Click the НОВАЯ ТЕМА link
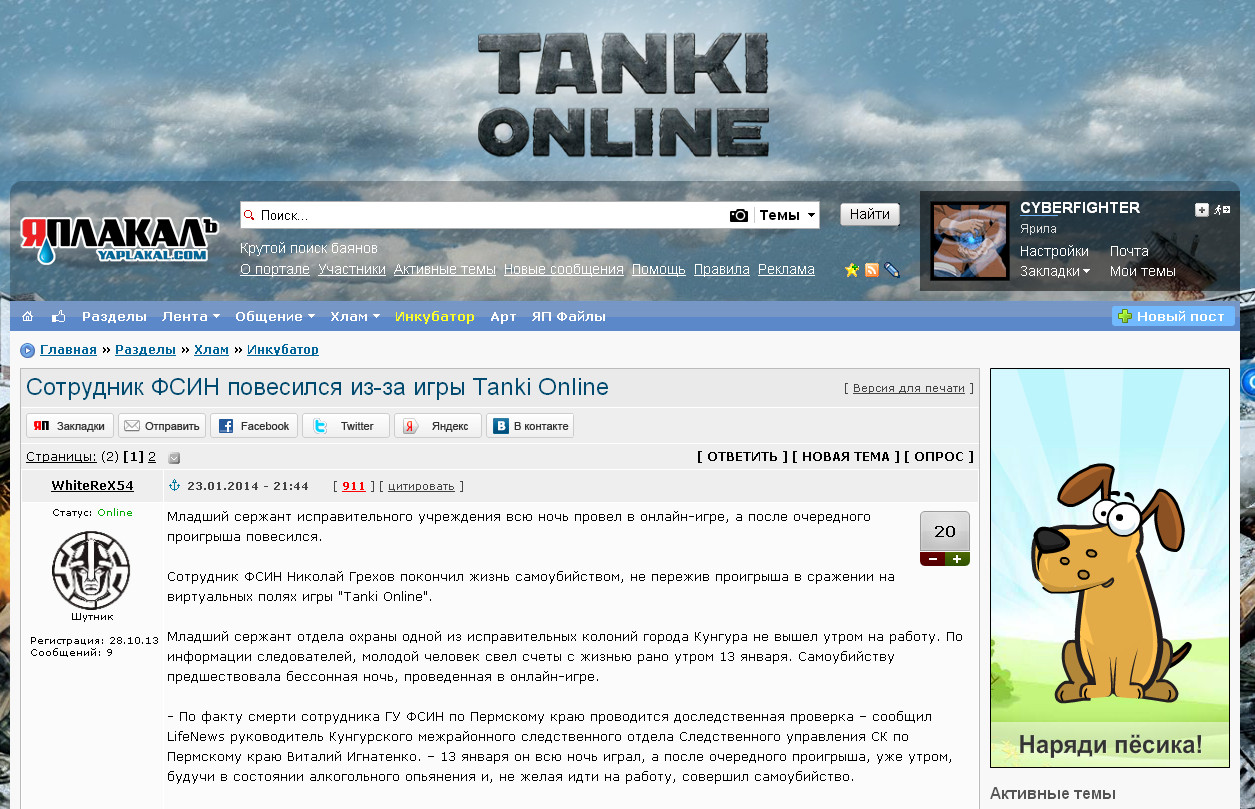 pos(846,457)
